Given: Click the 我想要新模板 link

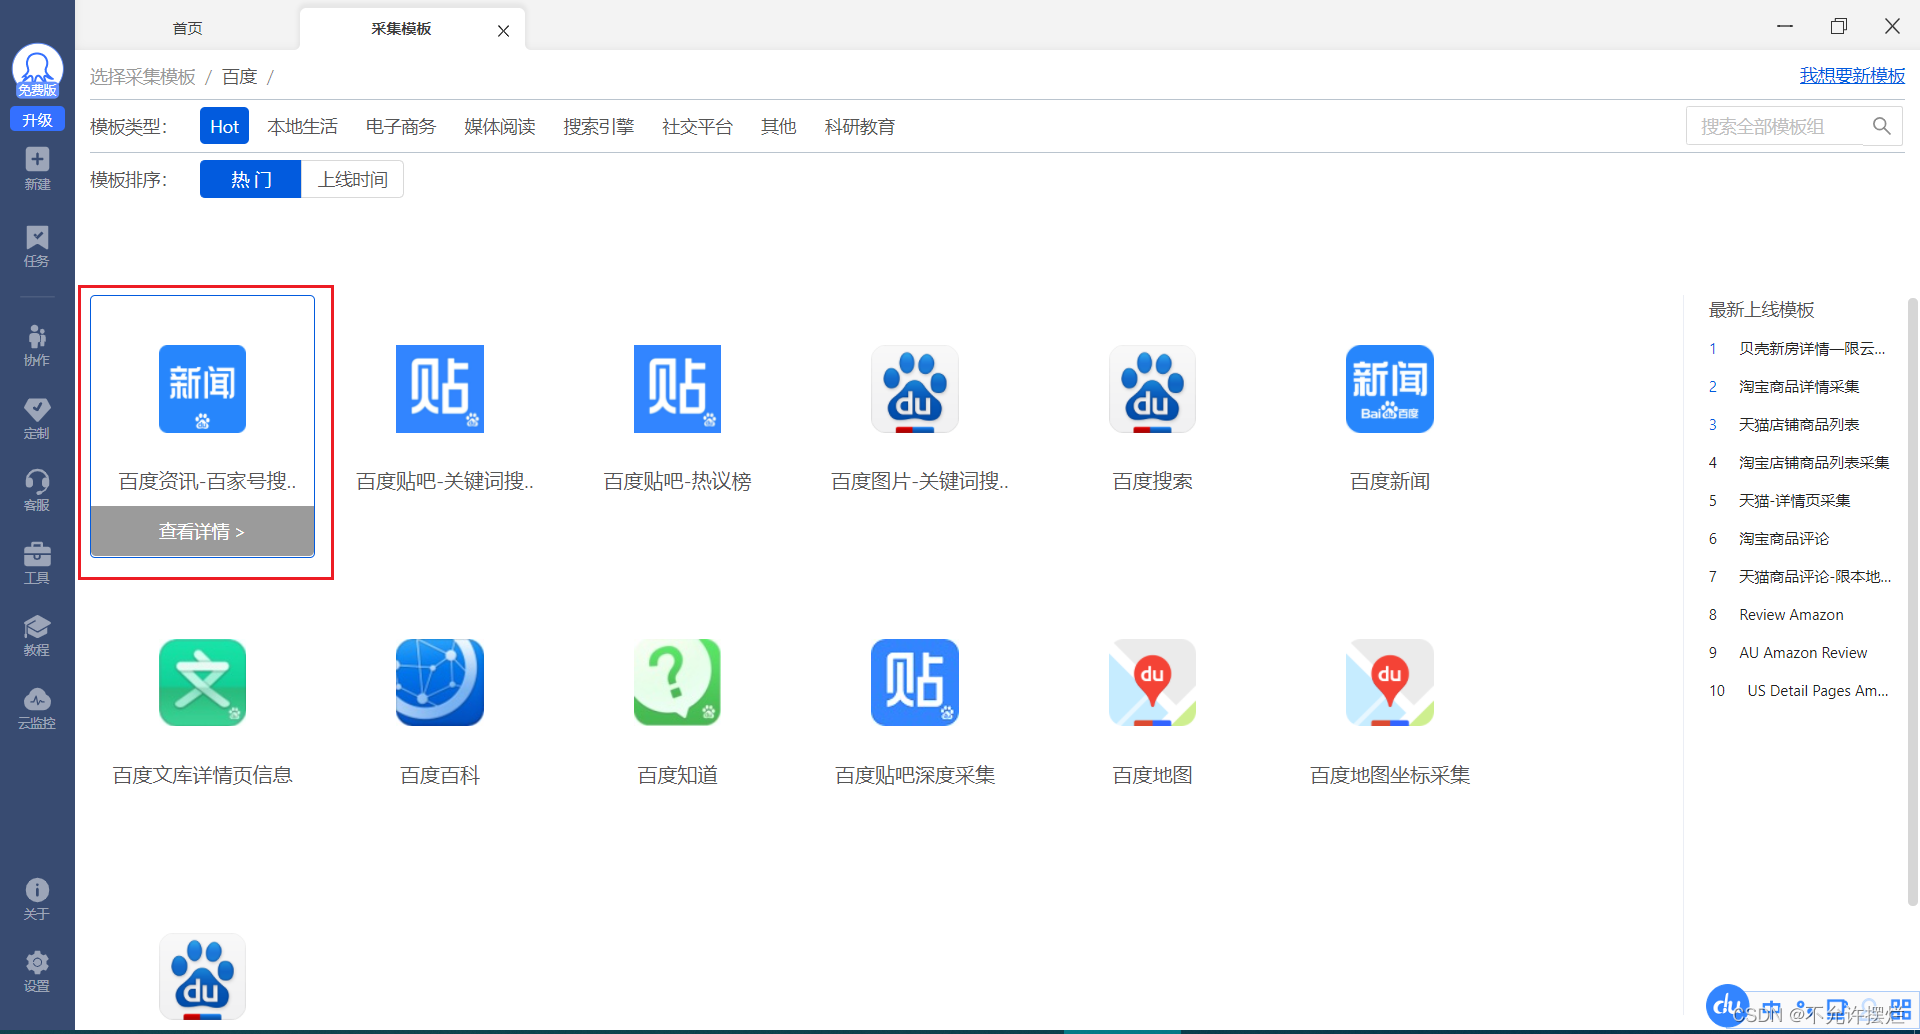Looking at the screenshot, I should tap(1852, 76).
